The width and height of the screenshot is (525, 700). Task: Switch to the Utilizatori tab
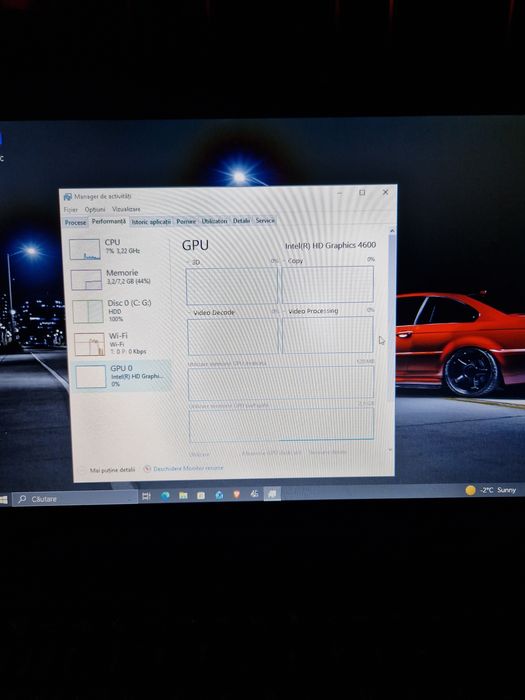click(x=214, y=221)
